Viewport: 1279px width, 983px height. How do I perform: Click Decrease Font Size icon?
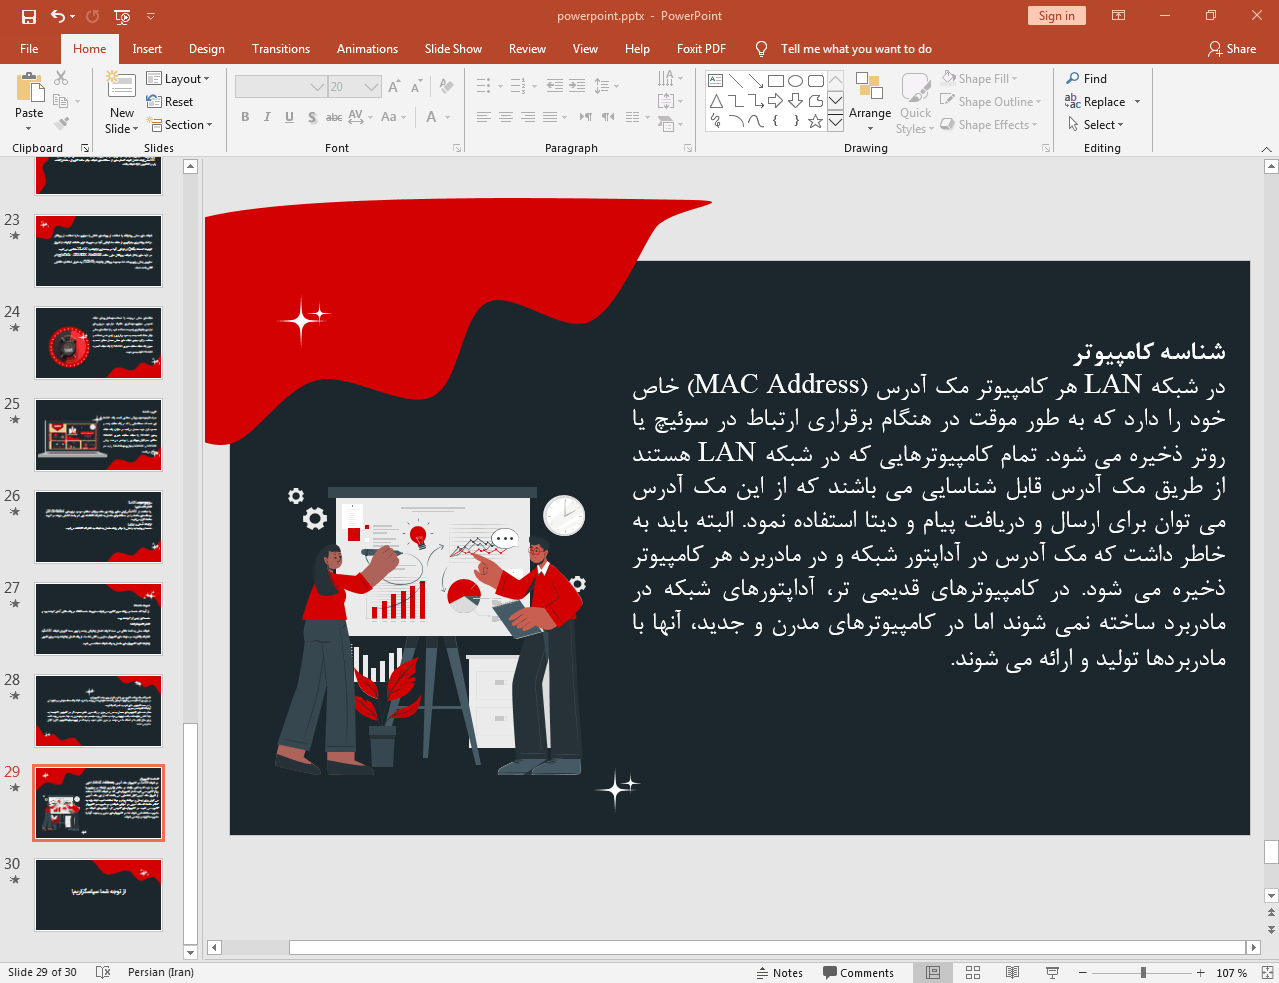click(x=417, y=87)
